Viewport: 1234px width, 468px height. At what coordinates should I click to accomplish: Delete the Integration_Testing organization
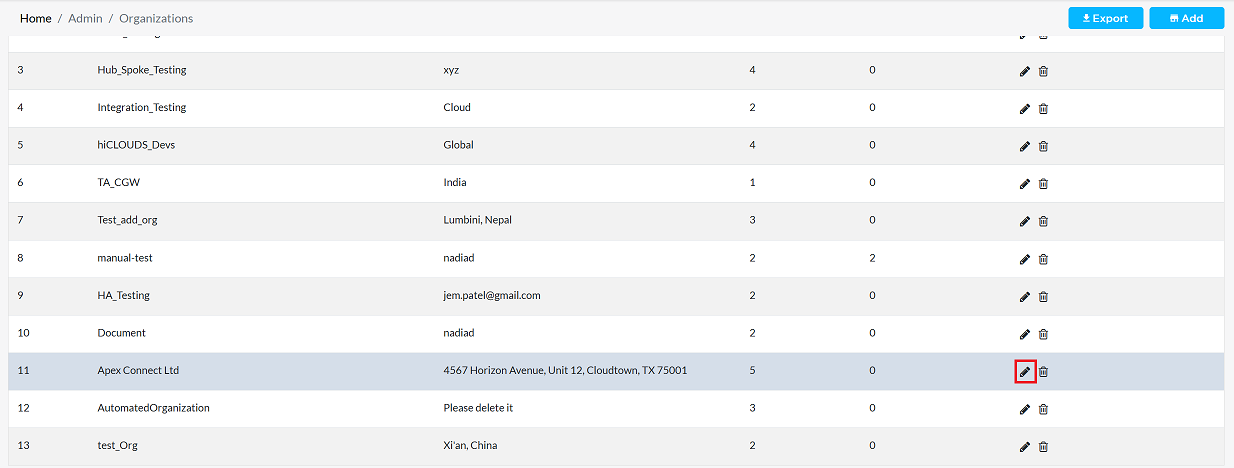pyautogui.click(x=1043, y=109)
